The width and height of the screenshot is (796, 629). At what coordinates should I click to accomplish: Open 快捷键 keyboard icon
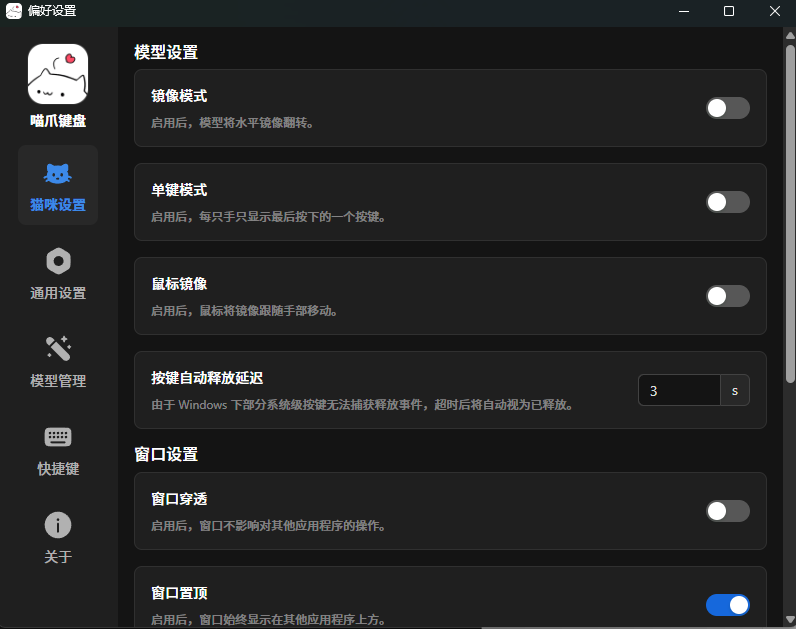58,437
